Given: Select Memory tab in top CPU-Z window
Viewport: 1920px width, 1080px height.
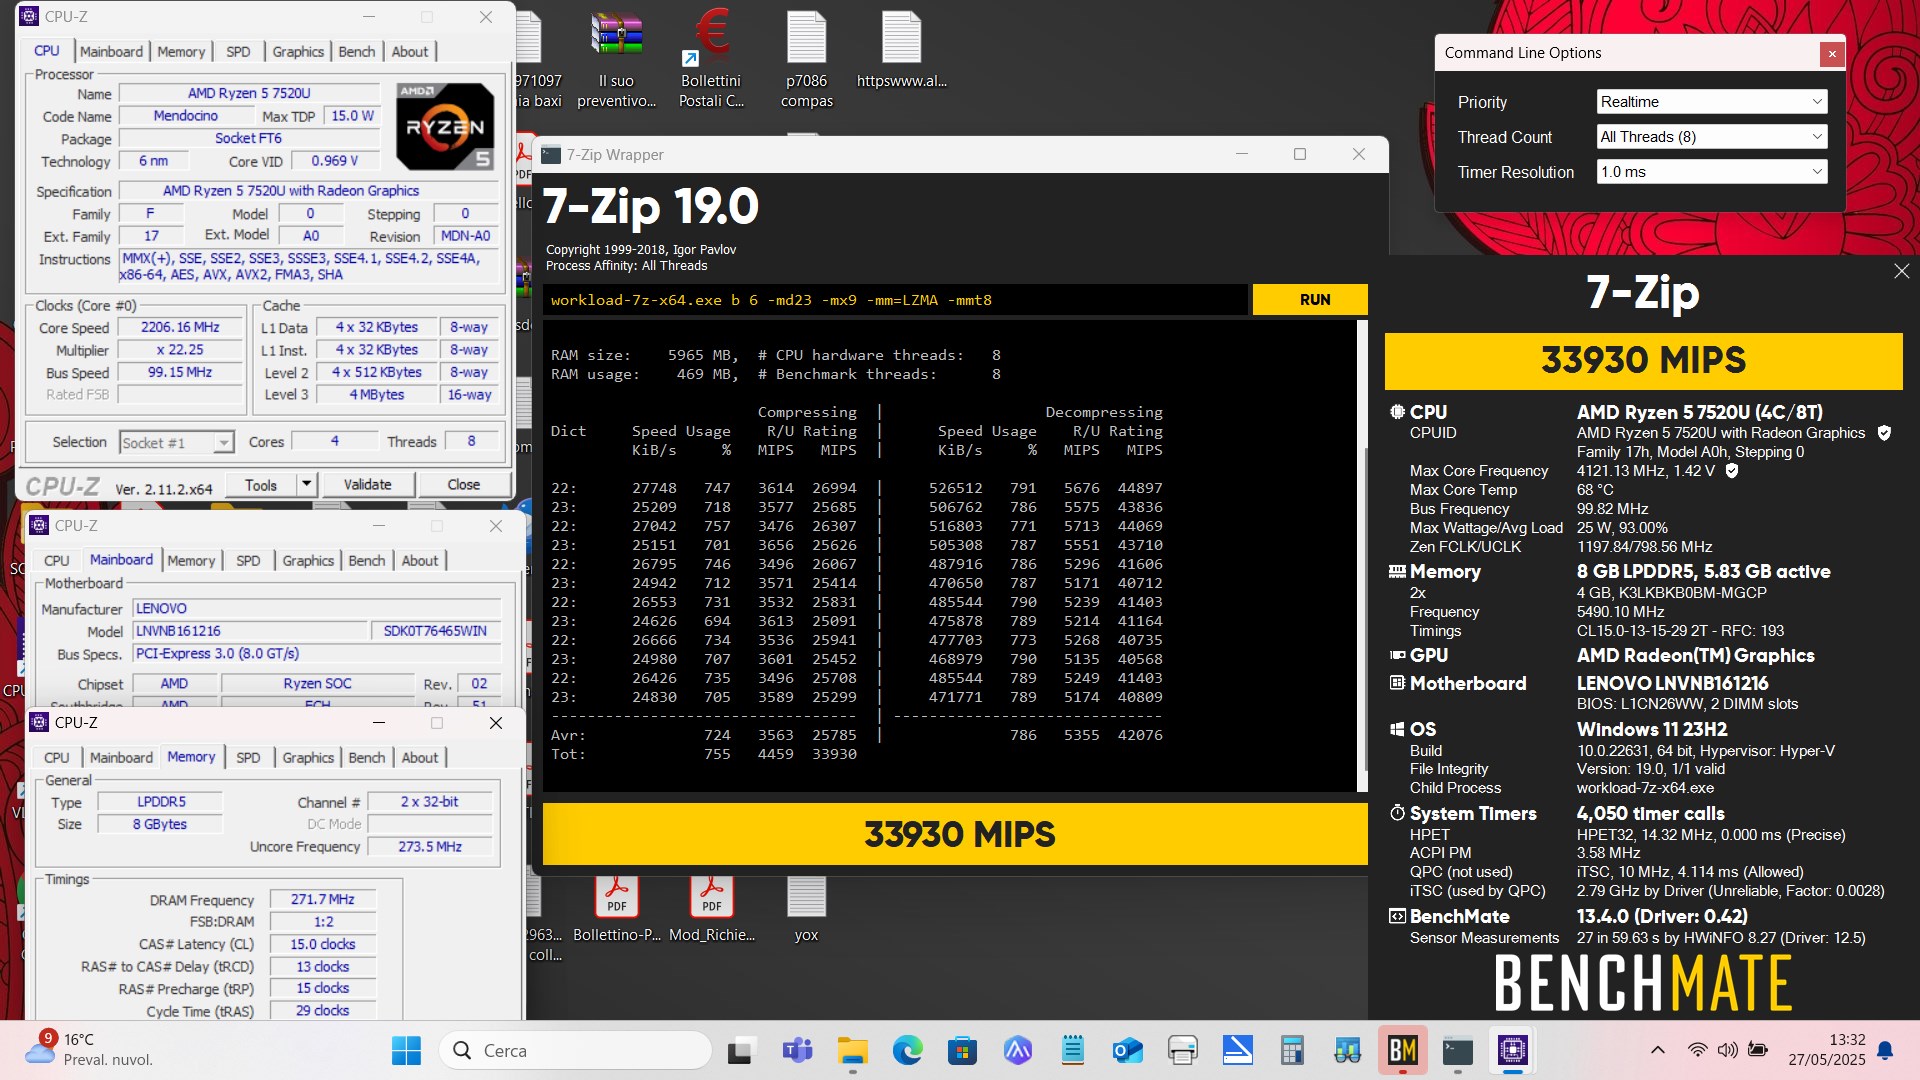Looking at the screenshot, I should click(181, 51).
